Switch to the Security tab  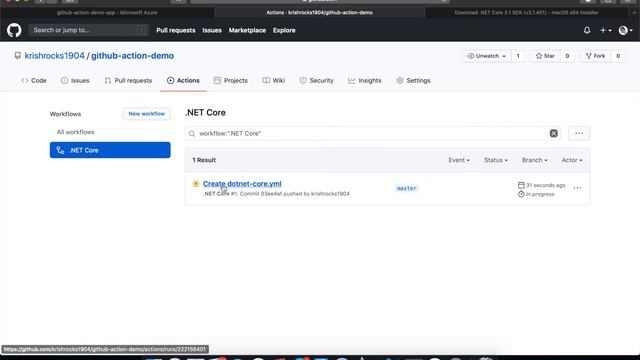317,81
